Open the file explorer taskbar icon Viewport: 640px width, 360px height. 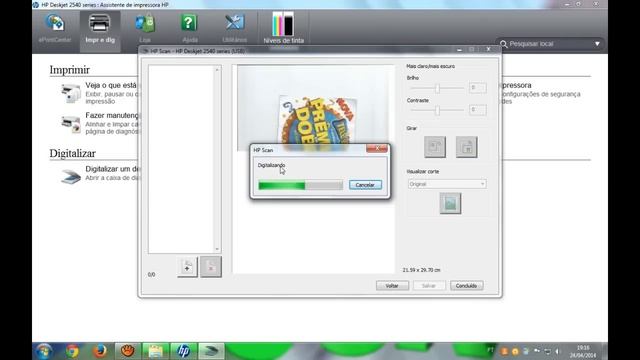click(x=156, y=351)
